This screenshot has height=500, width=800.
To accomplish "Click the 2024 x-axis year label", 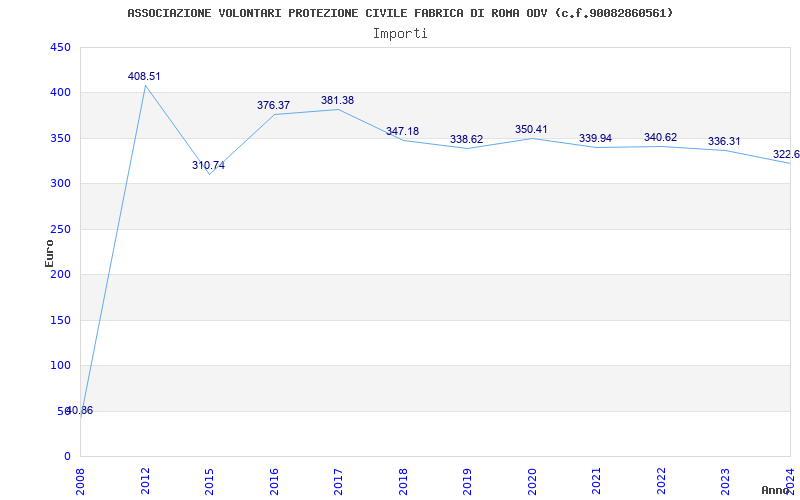I will [x=790, y=480].
